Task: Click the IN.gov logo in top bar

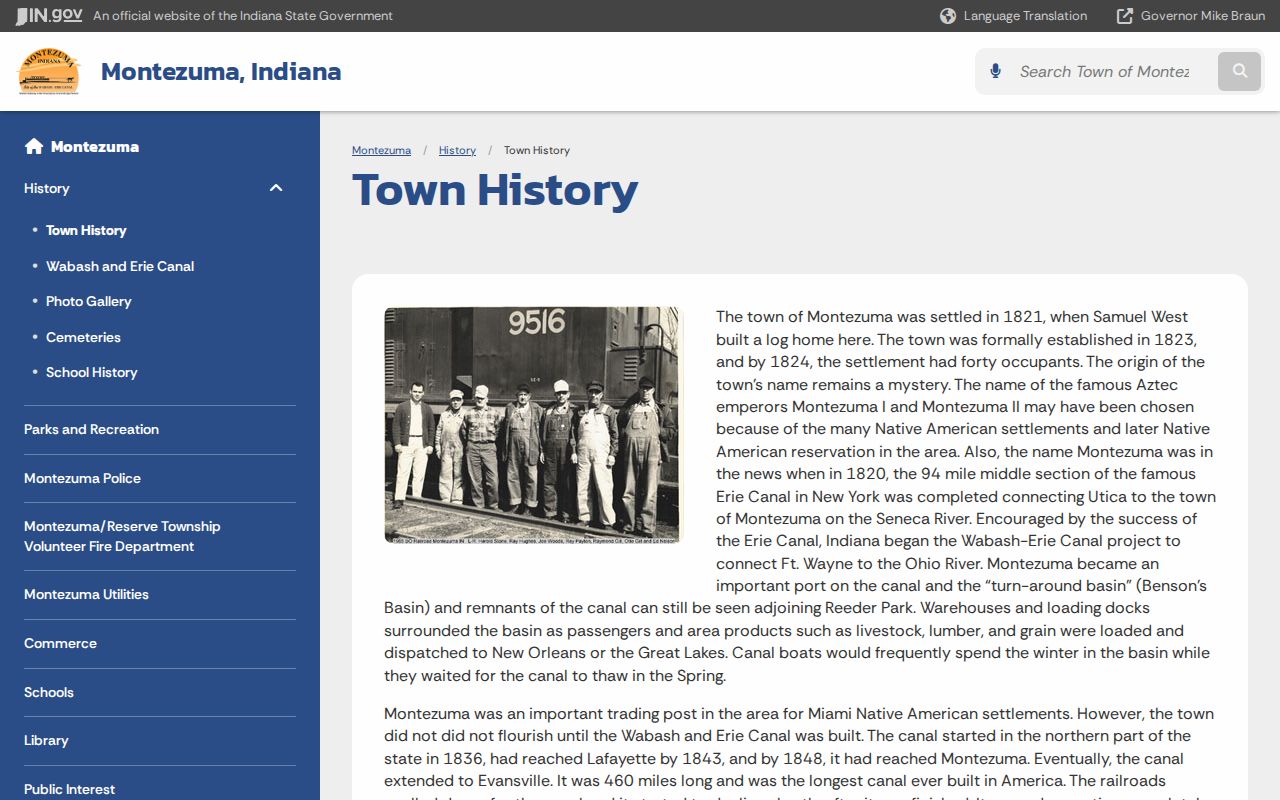Action: tap(48, 15)
